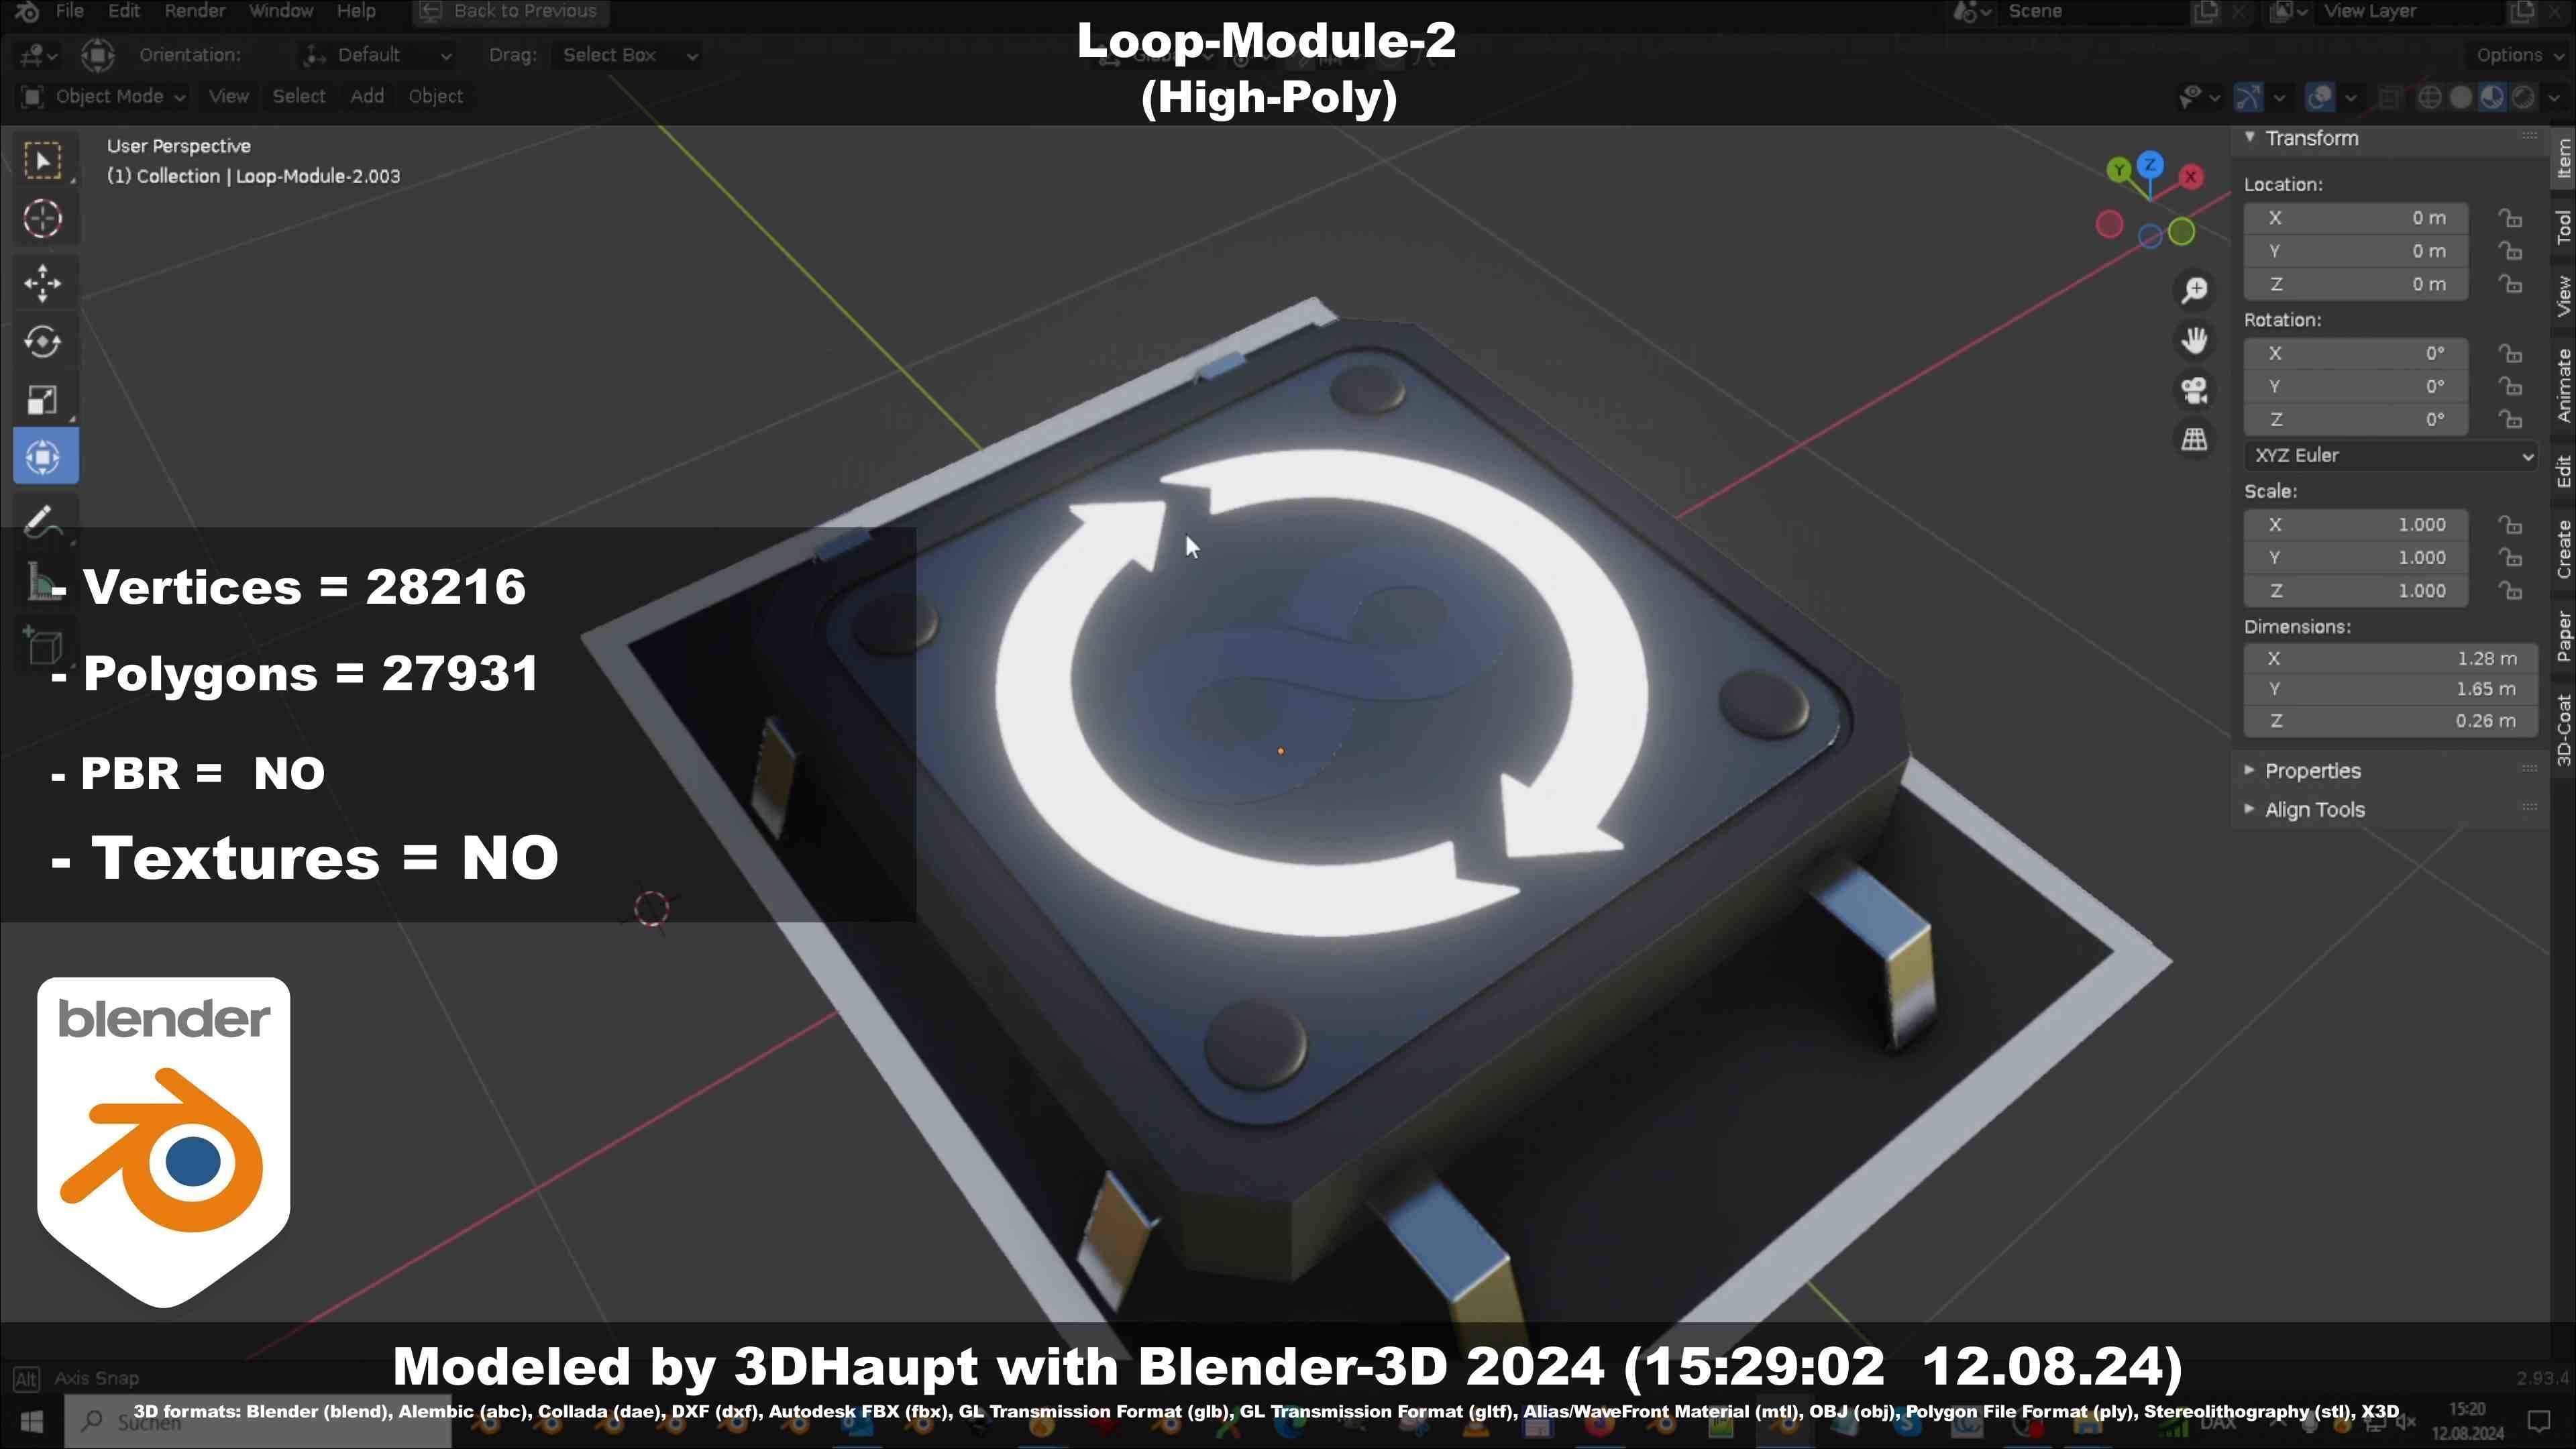Open the viewport Object menu
2576x1449 pixels.
point(436,97)
